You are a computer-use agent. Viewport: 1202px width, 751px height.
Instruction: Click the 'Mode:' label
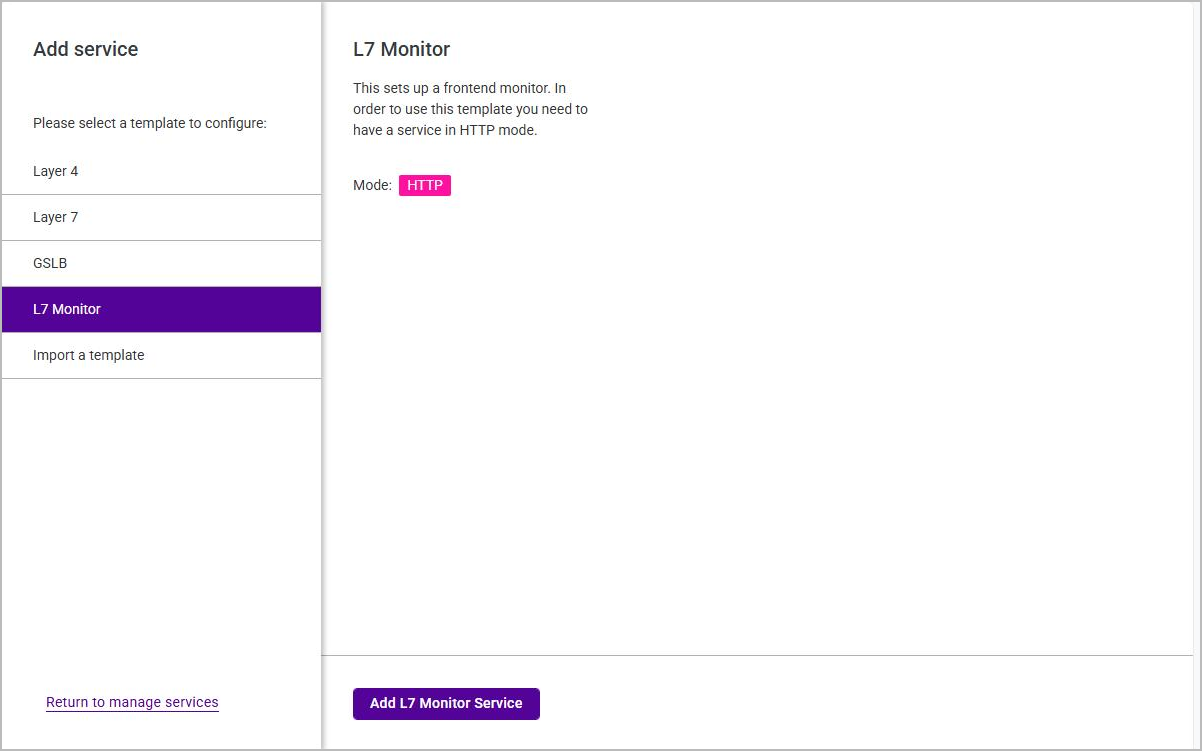click(x=372, y=185)
